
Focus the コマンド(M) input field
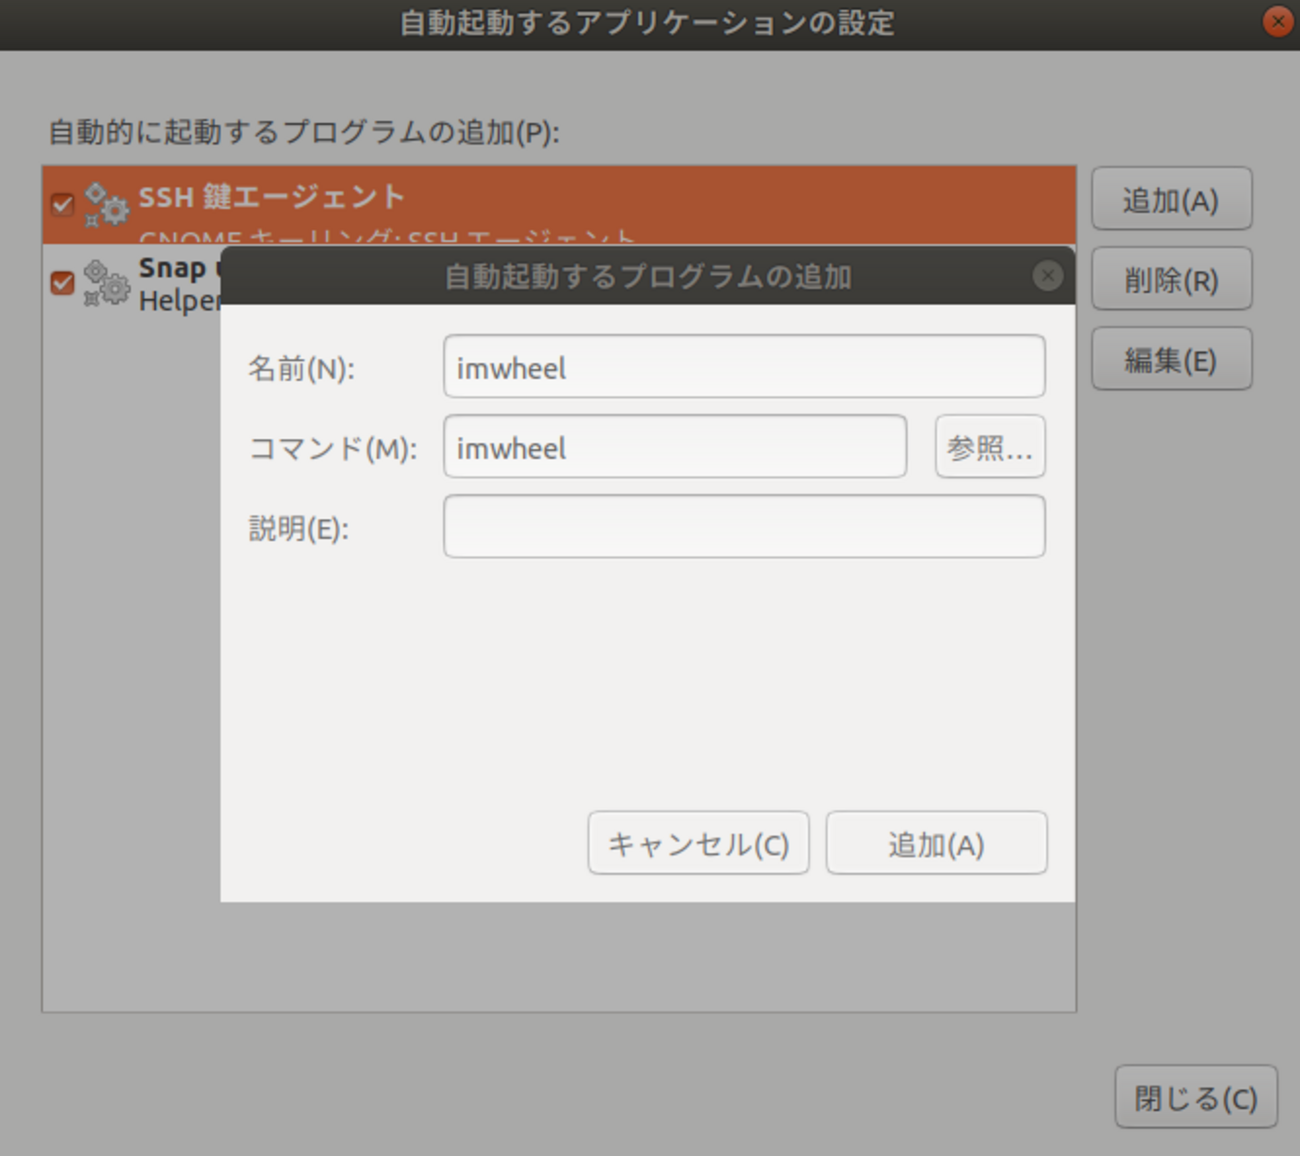tap(675, 447)
